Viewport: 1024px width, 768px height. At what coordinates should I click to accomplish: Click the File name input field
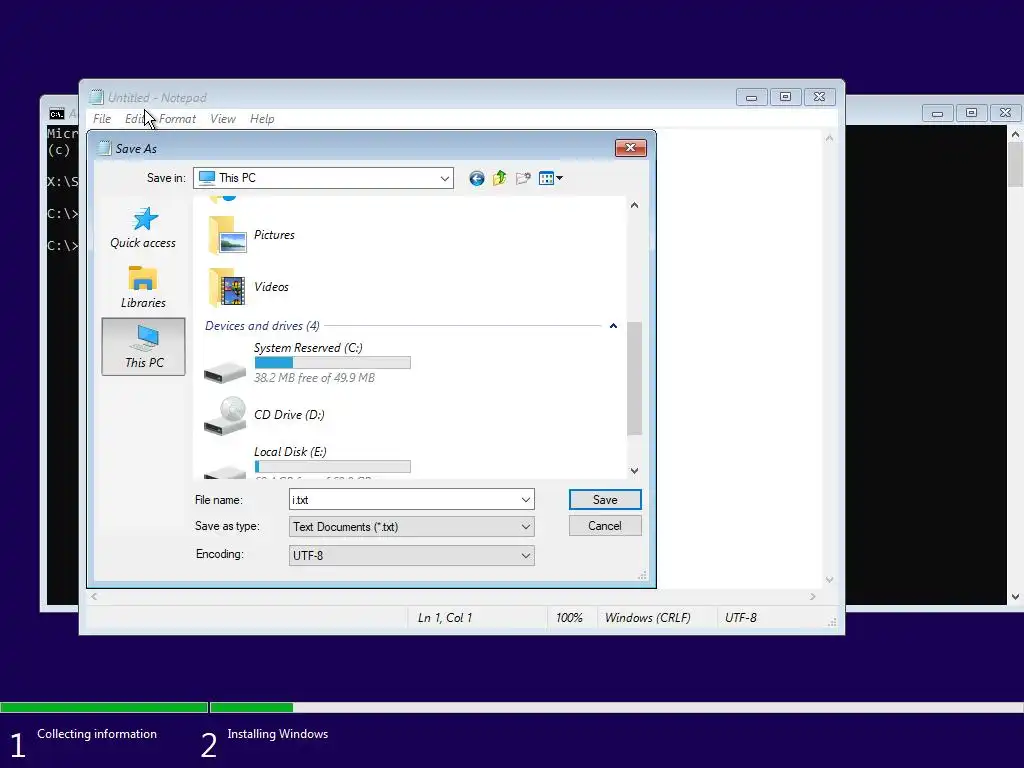[x=404, y=500]
